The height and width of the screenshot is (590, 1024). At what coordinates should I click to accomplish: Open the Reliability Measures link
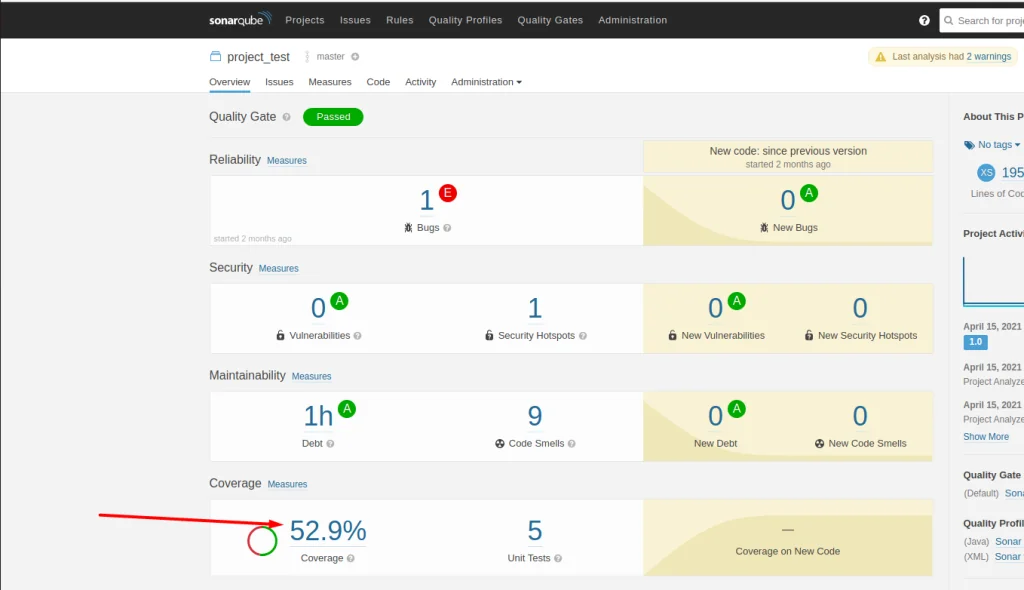pos(286,161)
